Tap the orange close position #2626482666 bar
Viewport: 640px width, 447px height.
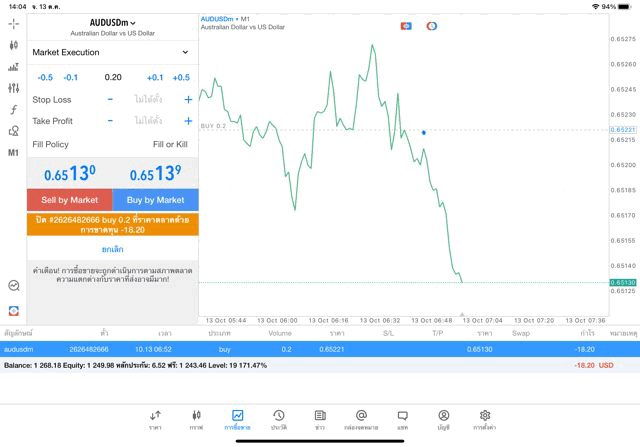point(112,224)
